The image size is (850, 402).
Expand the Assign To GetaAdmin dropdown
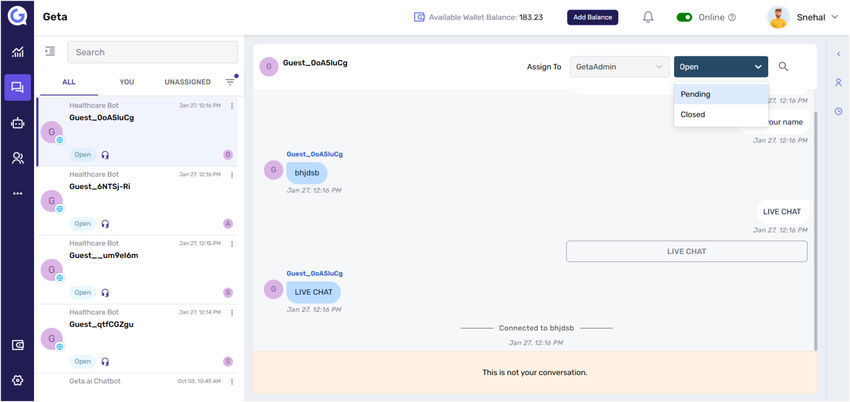point(619,67)
